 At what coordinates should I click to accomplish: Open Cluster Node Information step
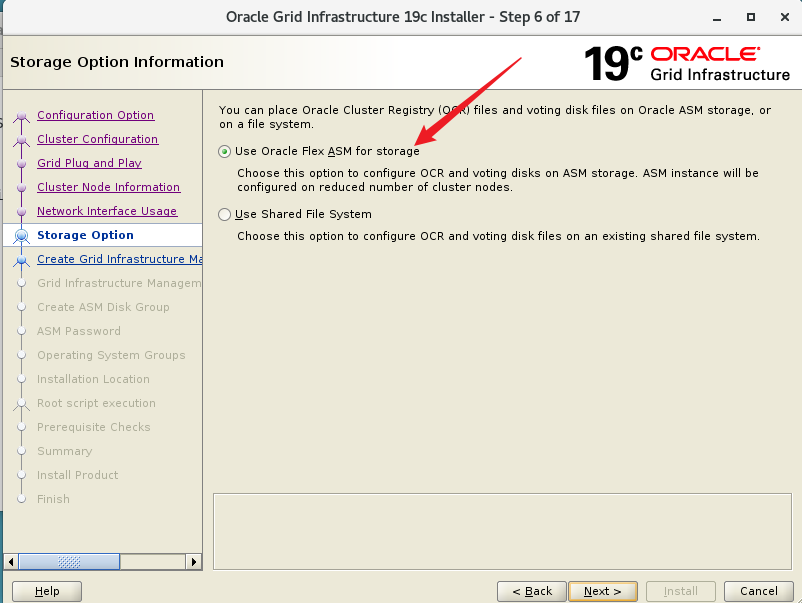(x=108, y=187)
